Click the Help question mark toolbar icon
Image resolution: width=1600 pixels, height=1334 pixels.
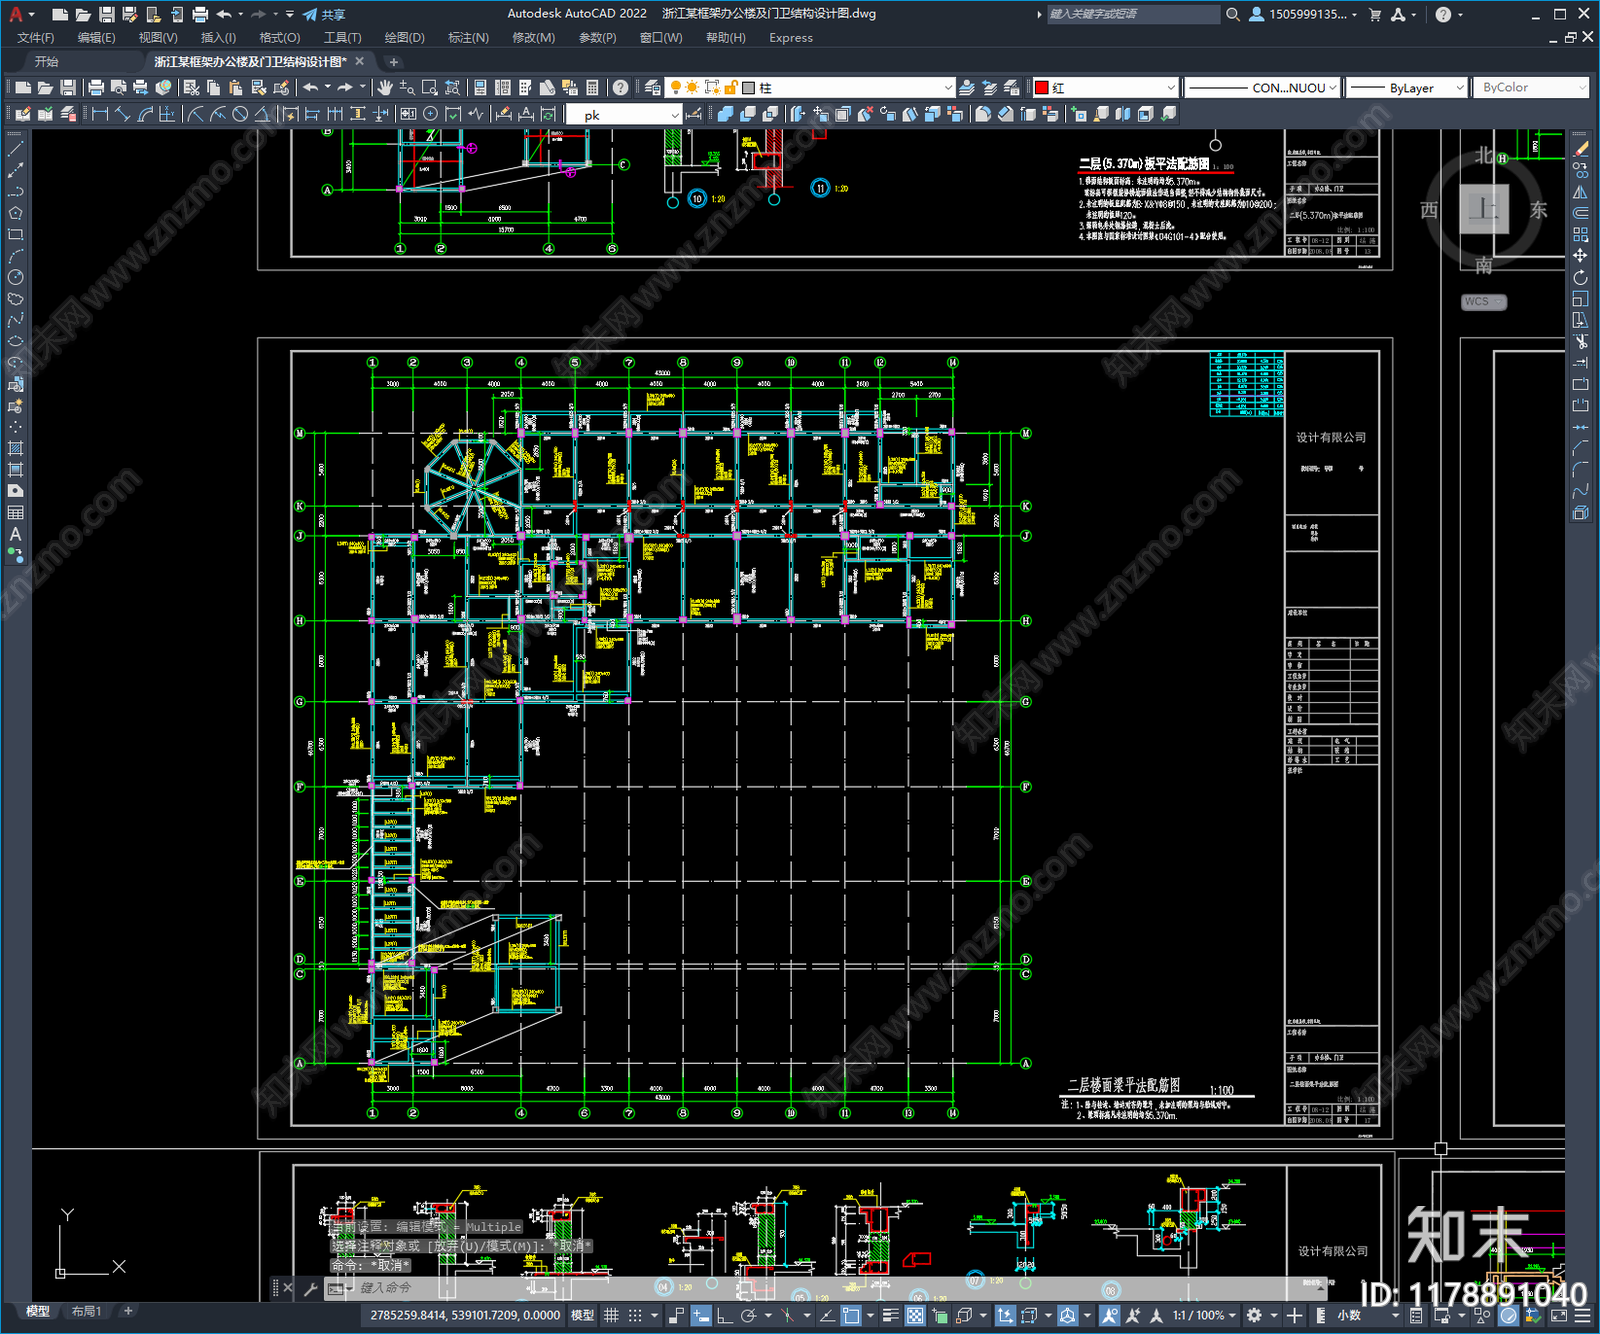(x=621, y=88)
